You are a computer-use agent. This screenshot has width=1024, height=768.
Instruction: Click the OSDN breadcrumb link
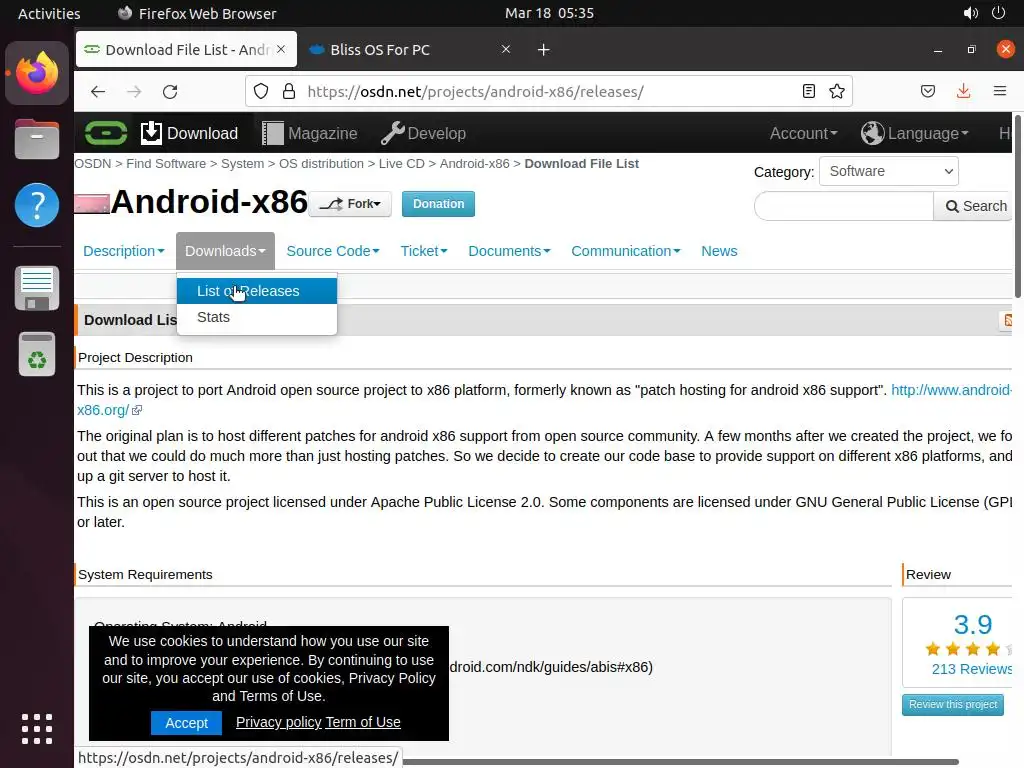click(x=93, y=164)
